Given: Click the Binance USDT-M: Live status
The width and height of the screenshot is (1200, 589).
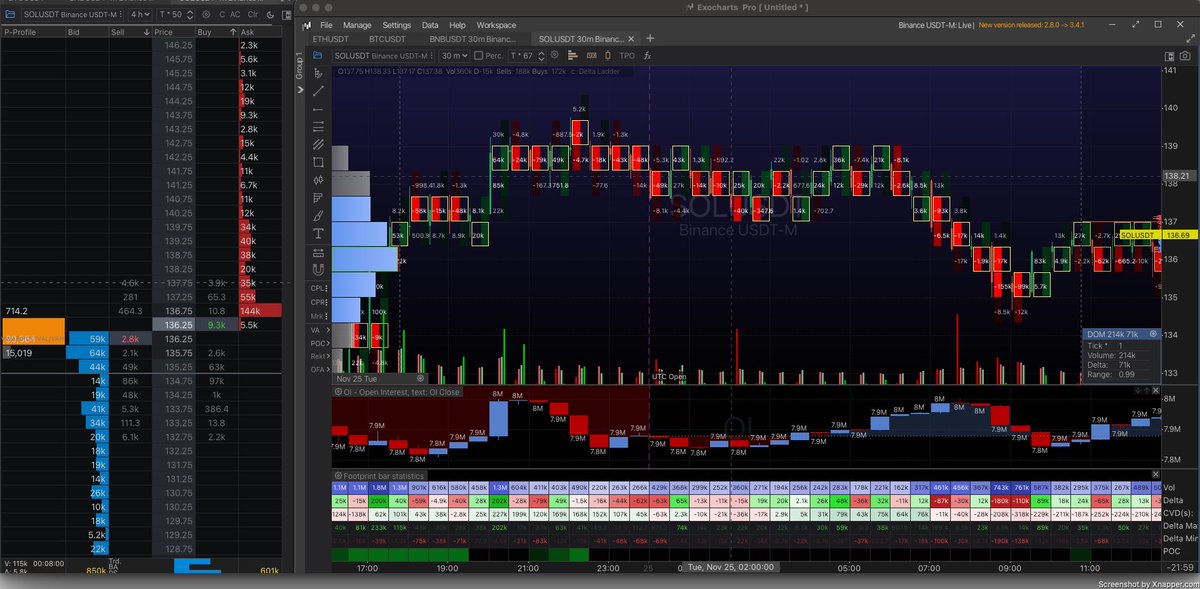Looking at the screenshot, I should (934, 25).
